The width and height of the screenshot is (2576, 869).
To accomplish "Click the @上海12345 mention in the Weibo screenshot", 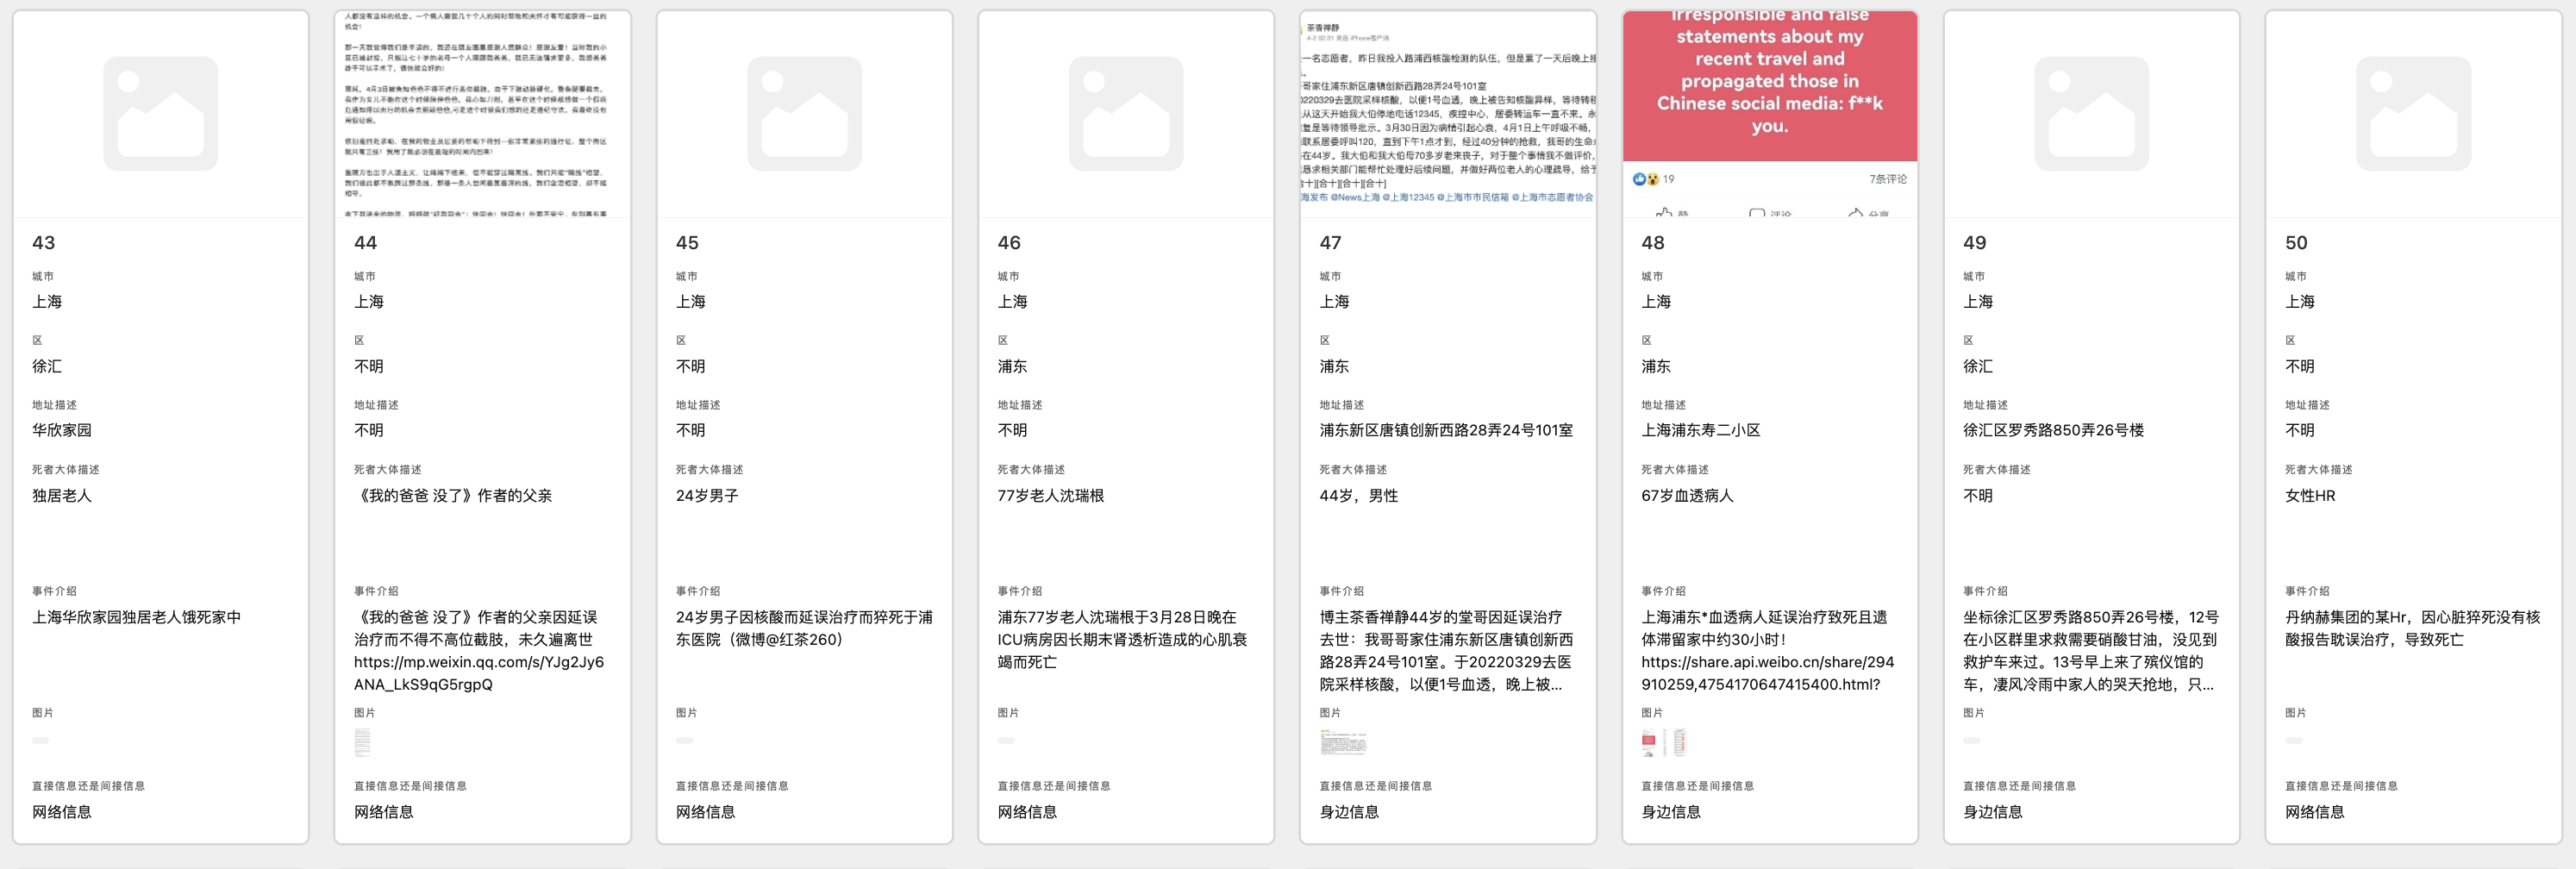I will click(x=1410, y=197).
